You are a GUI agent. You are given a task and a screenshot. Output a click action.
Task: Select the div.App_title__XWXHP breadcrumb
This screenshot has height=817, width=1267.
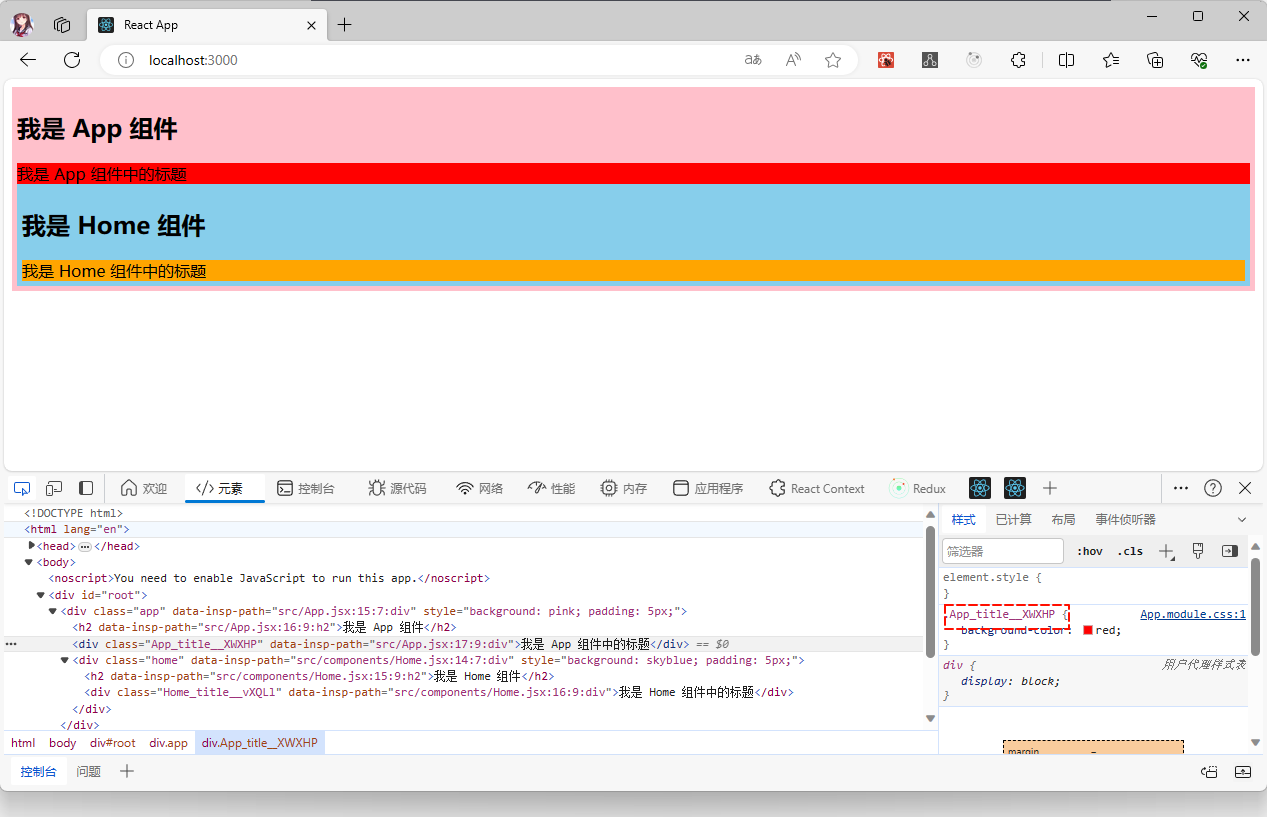pyautogui.click(x=259, y=742)
